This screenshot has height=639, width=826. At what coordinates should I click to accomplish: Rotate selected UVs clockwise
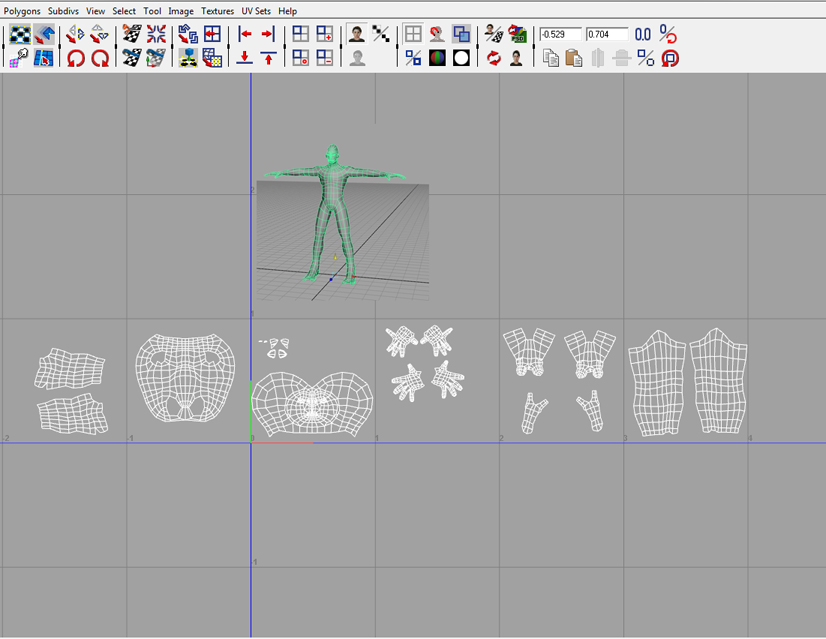[x=97, y=58]
